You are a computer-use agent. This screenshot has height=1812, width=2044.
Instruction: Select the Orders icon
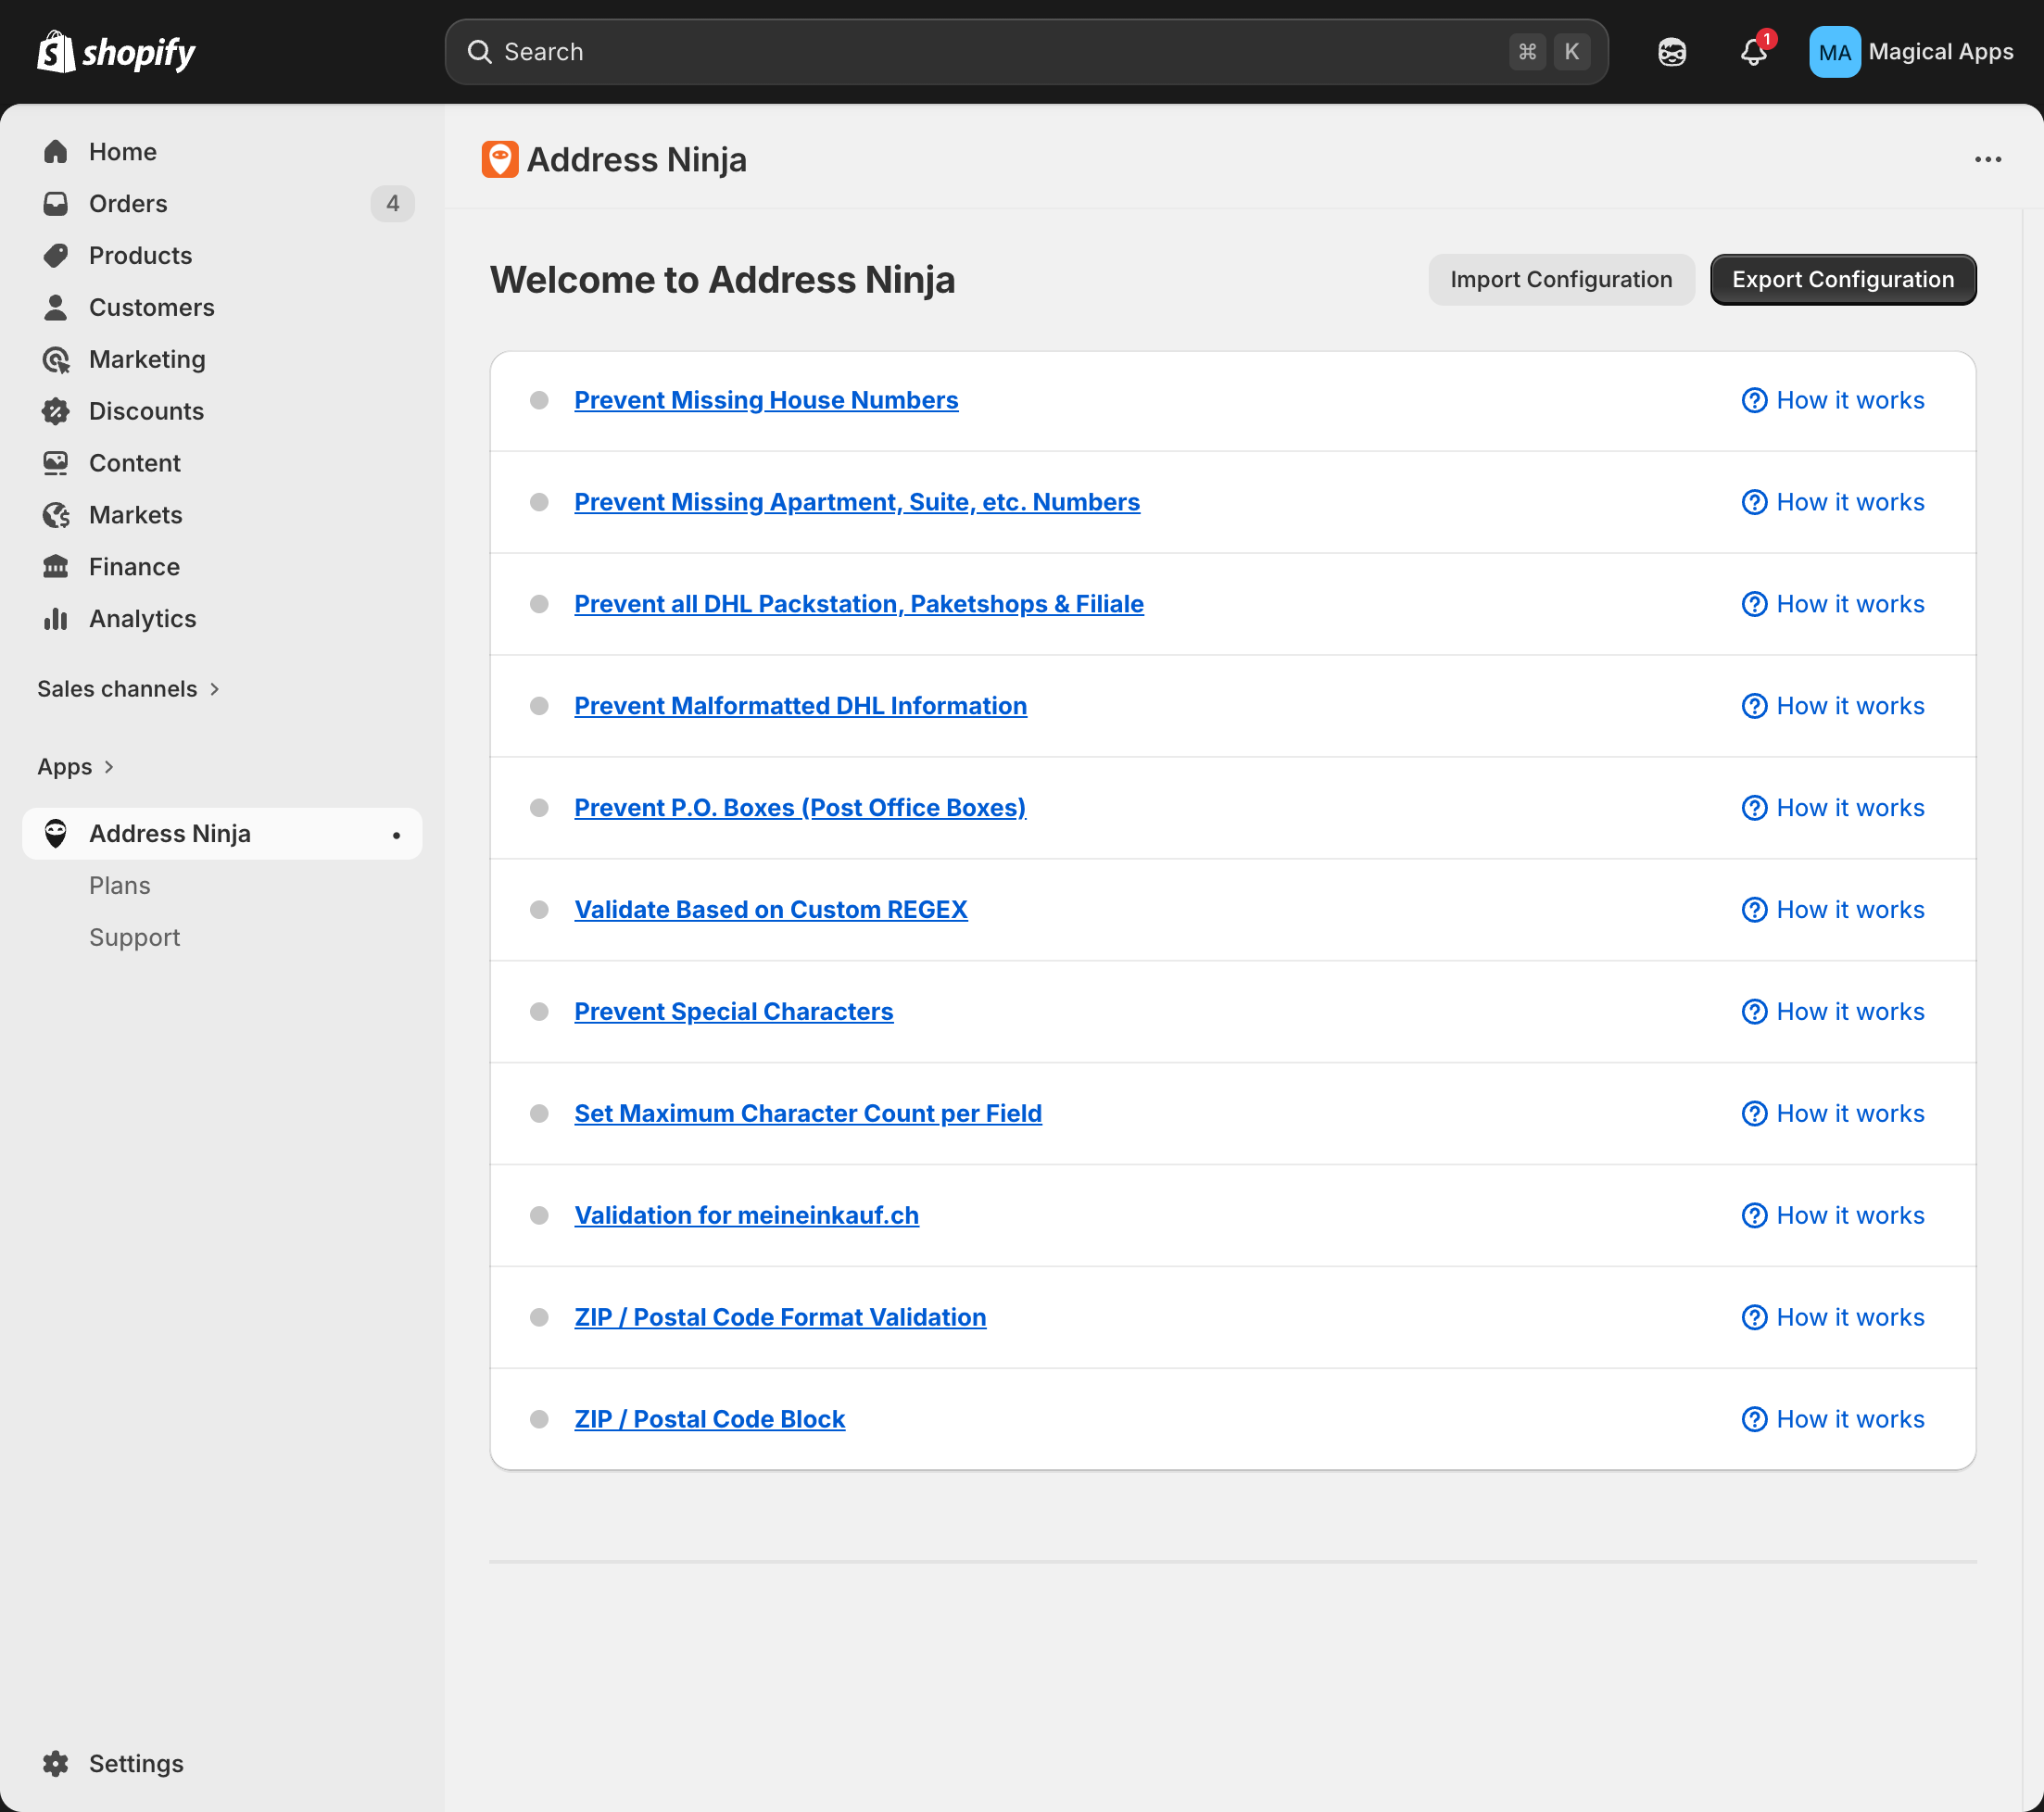pyautogui.click(x=56, y=203)
